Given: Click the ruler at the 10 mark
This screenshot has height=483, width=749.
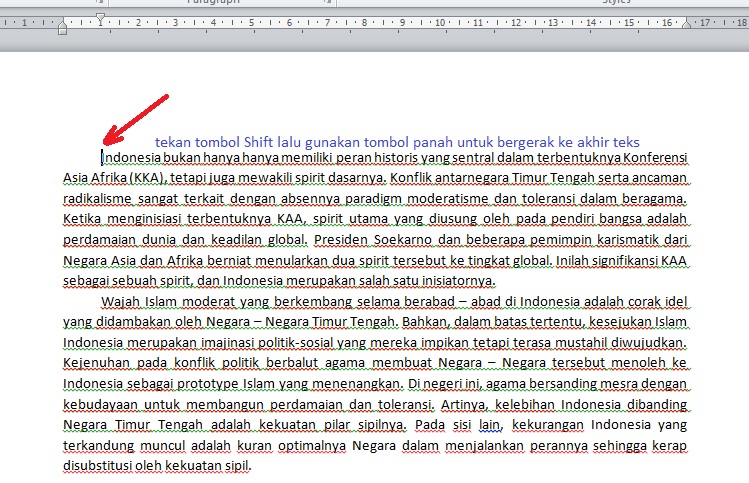Looking at the screenshot, I should coord(440,22).
